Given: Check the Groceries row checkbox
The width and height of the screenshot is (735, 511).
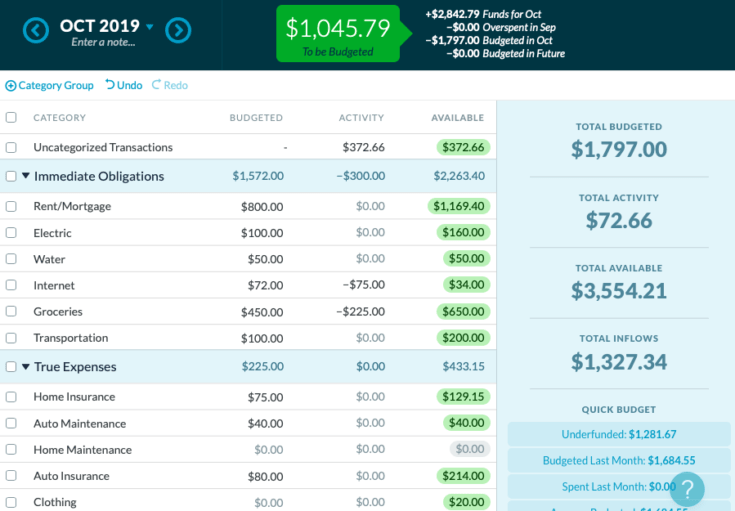Looking at the screenshot, I should (x=11, y=311).
